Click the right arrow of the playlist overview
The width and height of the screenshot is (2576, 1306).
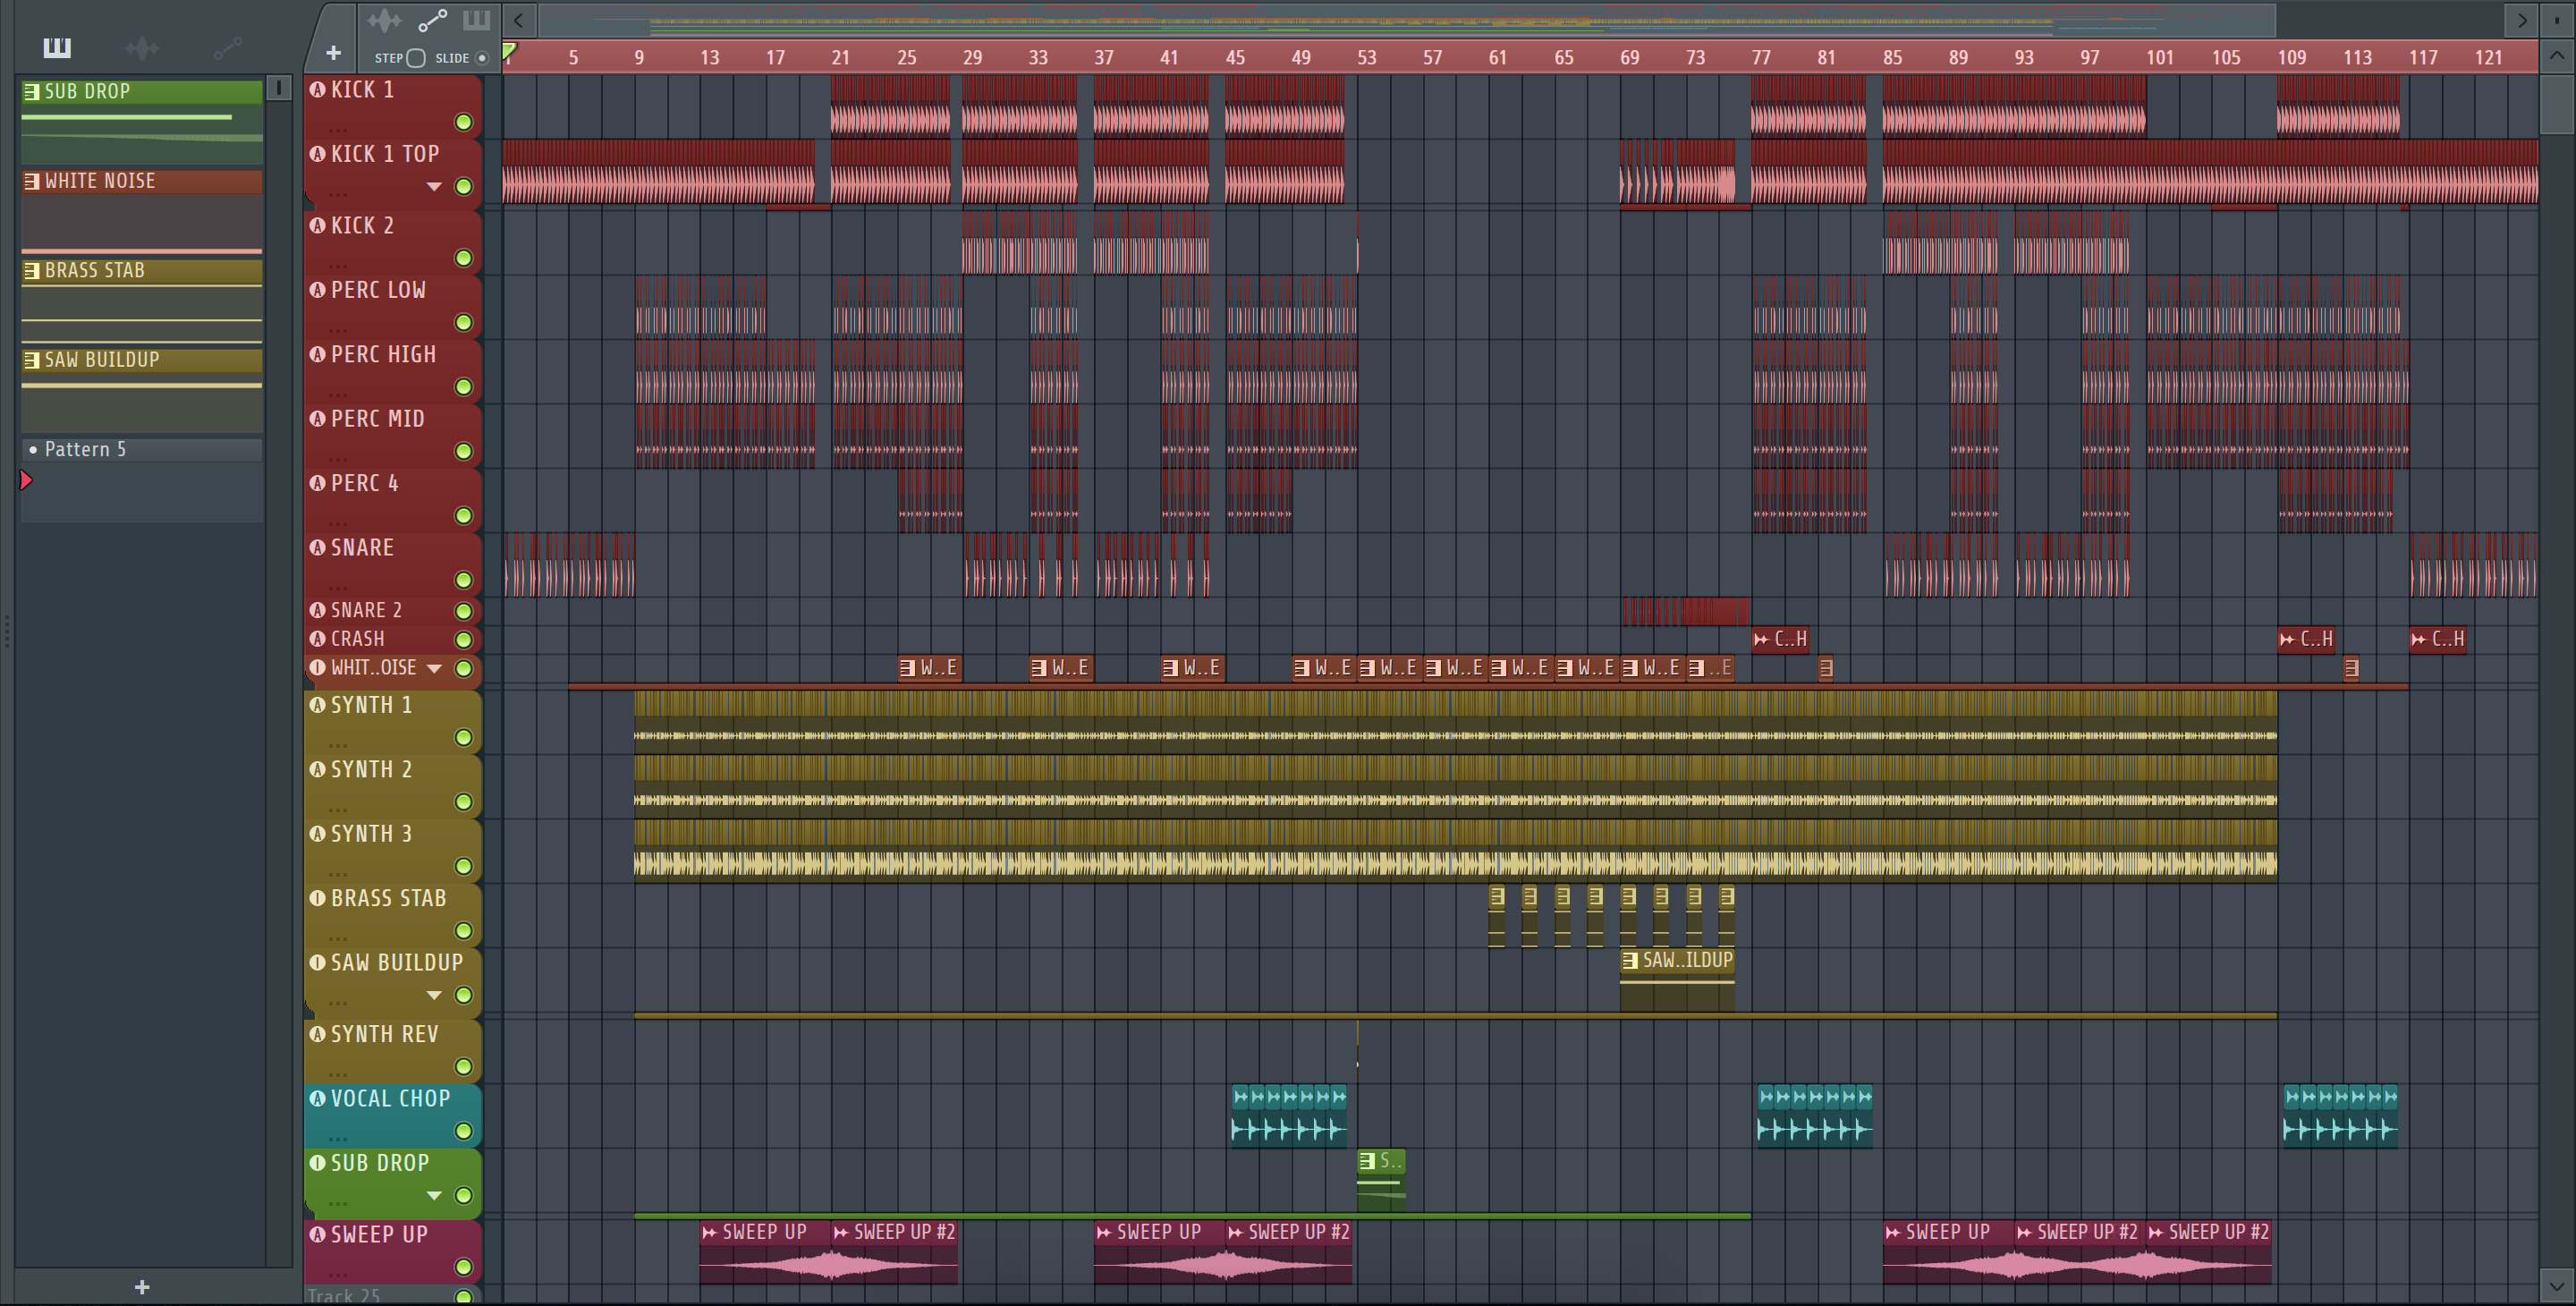tap(2522, 20)
